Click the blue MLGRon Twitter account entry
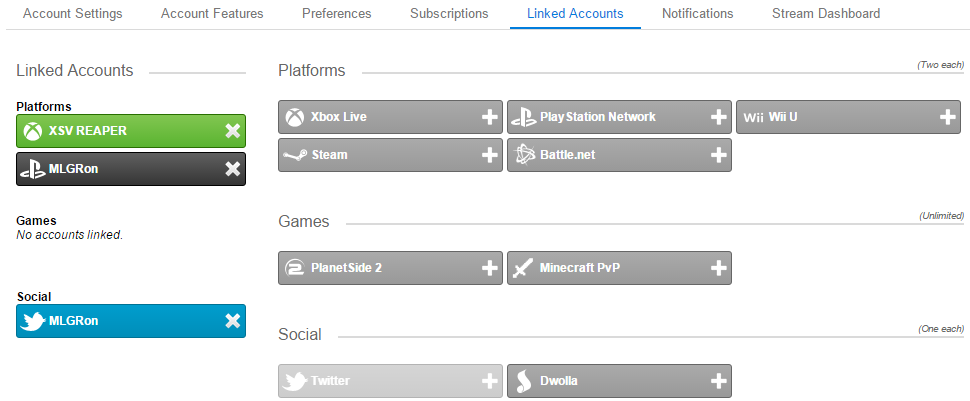Image resolution: width=970 pixels, height=401 pixels. (x=131, y=321)
